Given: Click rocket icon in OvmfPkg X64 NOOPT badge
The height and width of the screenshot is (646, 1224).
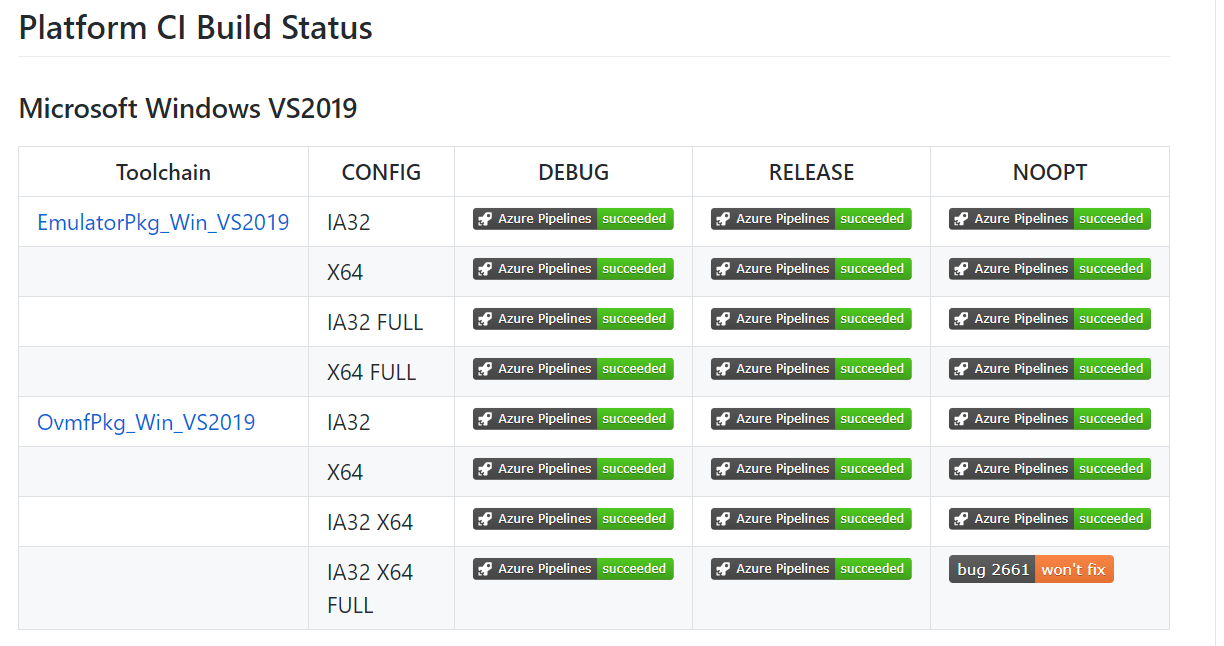Looking at the screenshot, I should pyautogui.click(x=961, y=469).
